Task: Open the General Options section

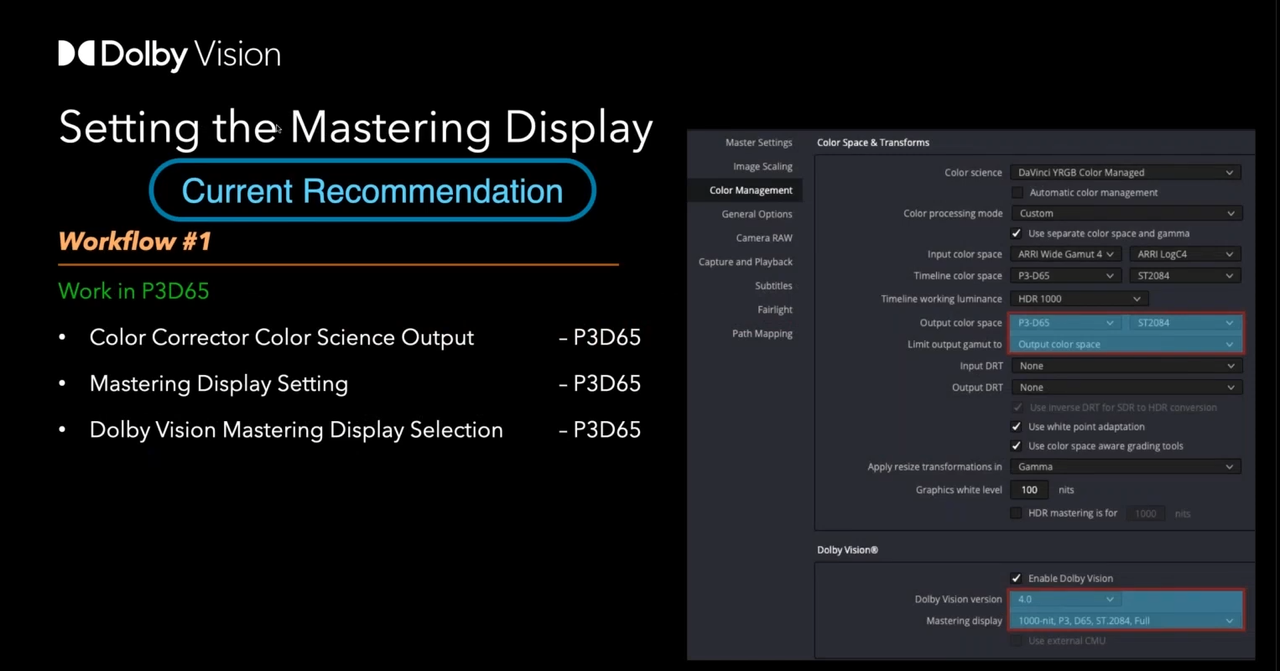Action: tap(756, 214)
